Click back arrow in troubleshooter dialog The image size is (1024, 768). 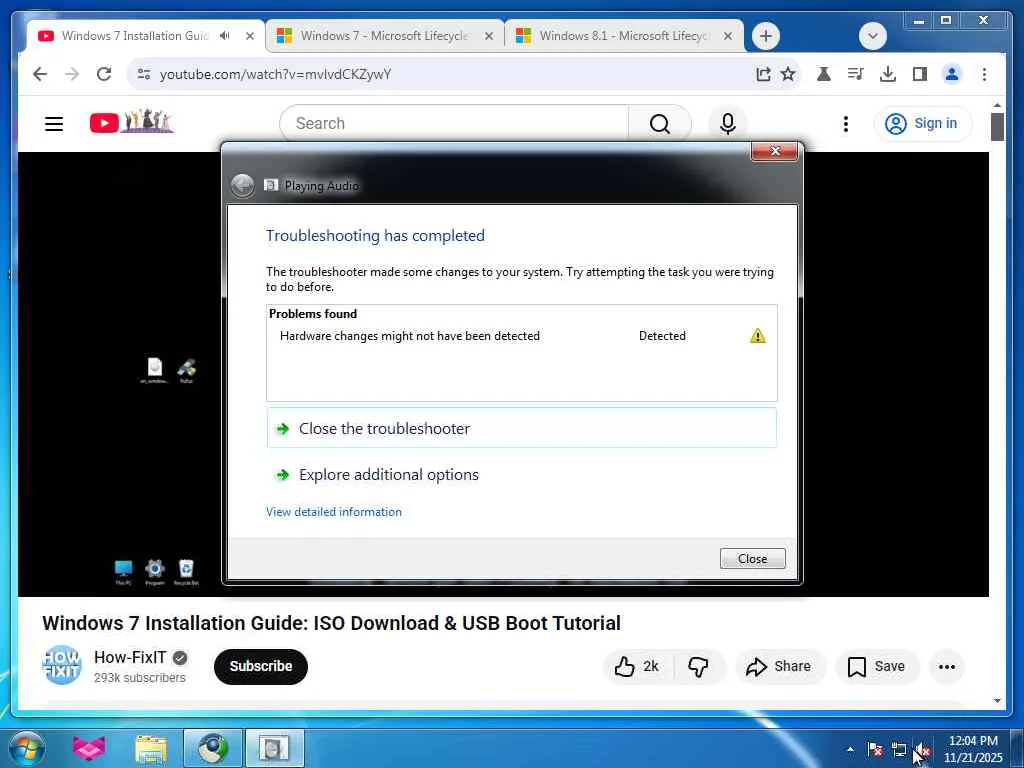click(242, 185)
